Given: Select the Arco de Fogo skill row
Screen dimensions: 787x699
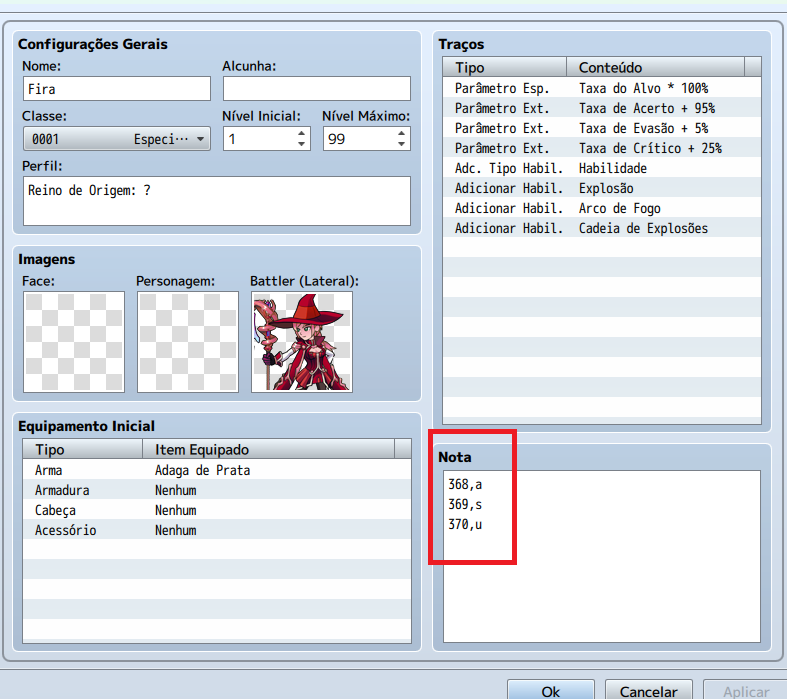Looking at the screenshot, I should pyautogui.click(x=602, y=208).
